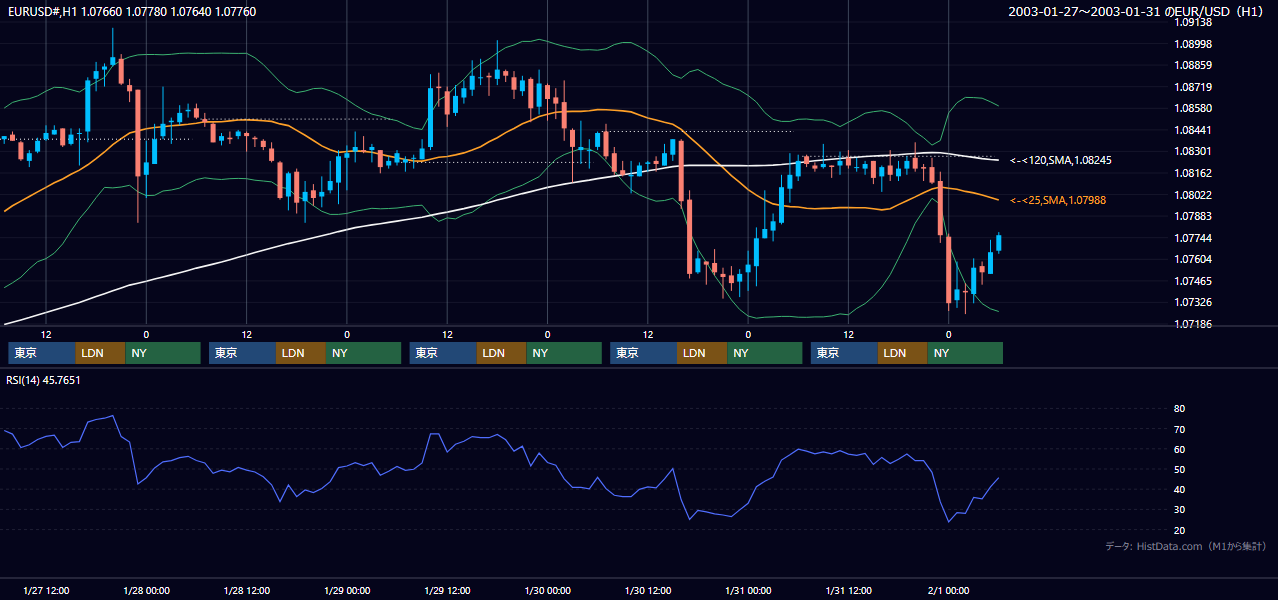This screenshot has height=600, width=1278.
Task: Click price level 1.08859 on axis
Action: (1193, 65)
